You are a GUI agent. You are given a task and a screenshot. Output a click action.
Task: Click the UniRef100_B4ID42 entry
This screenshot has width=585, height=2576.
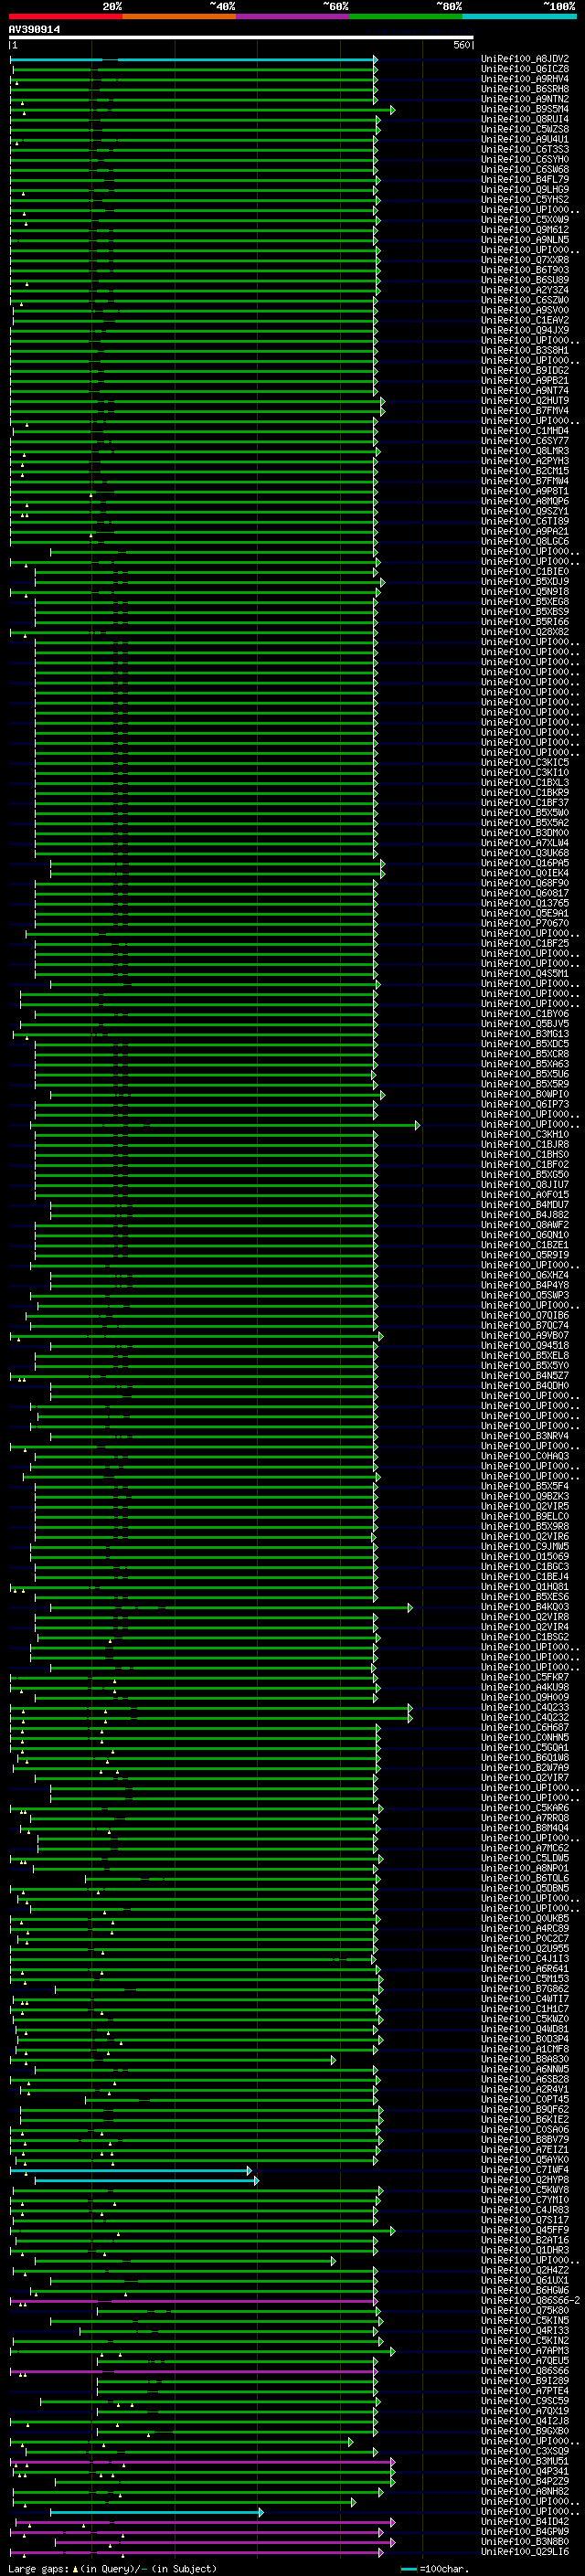click(524, 2521)
